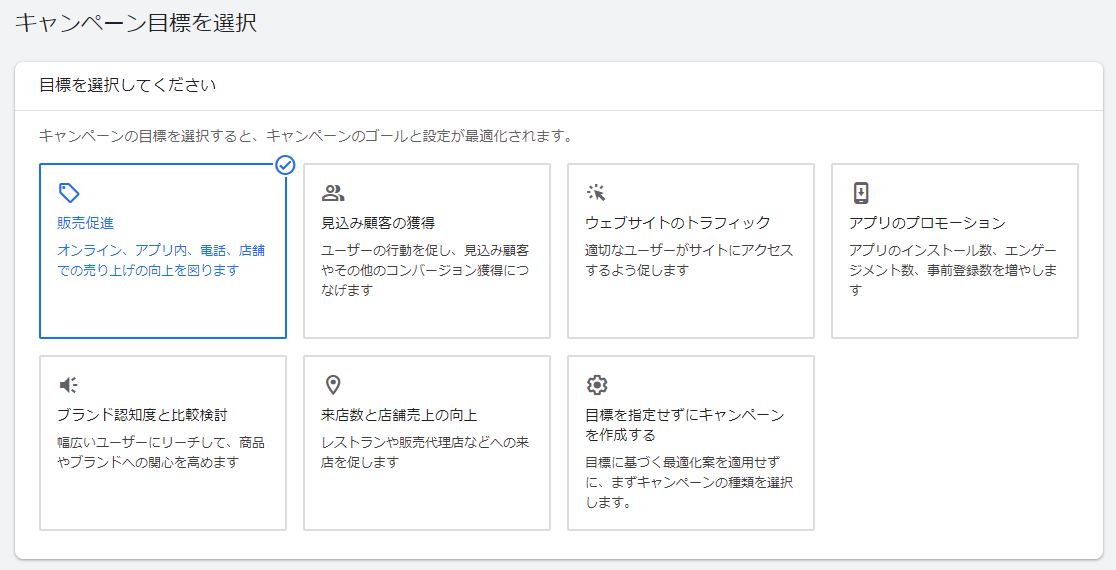This screenshot has height=570, width=1116.
Task: Choose the ウェブサイトのトラフィック goal title
Action: tap(678, 223)
